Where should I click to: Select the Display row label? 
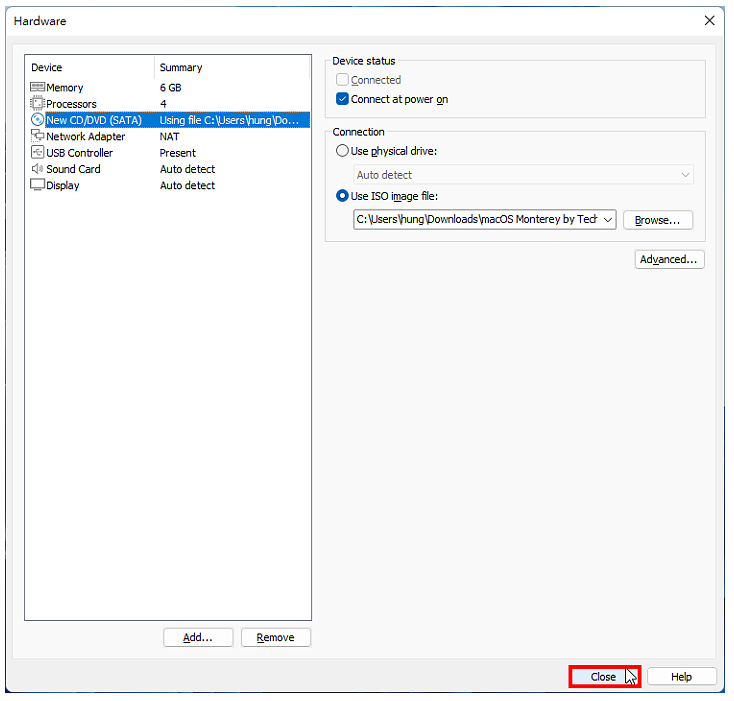pos(63,185)
